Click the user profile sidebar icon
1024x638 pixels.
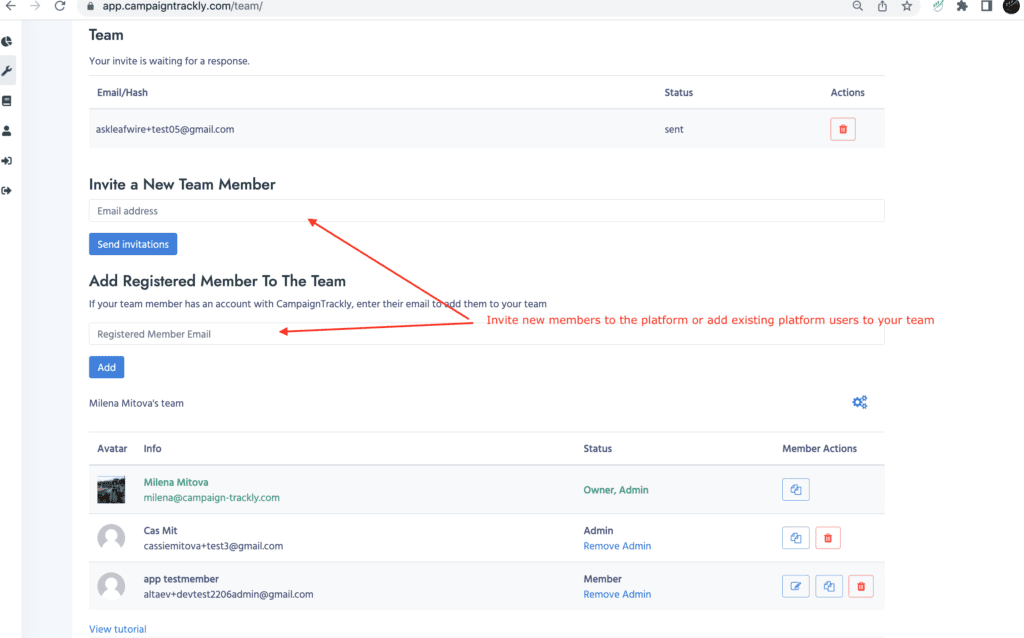(x=7, y=131)
